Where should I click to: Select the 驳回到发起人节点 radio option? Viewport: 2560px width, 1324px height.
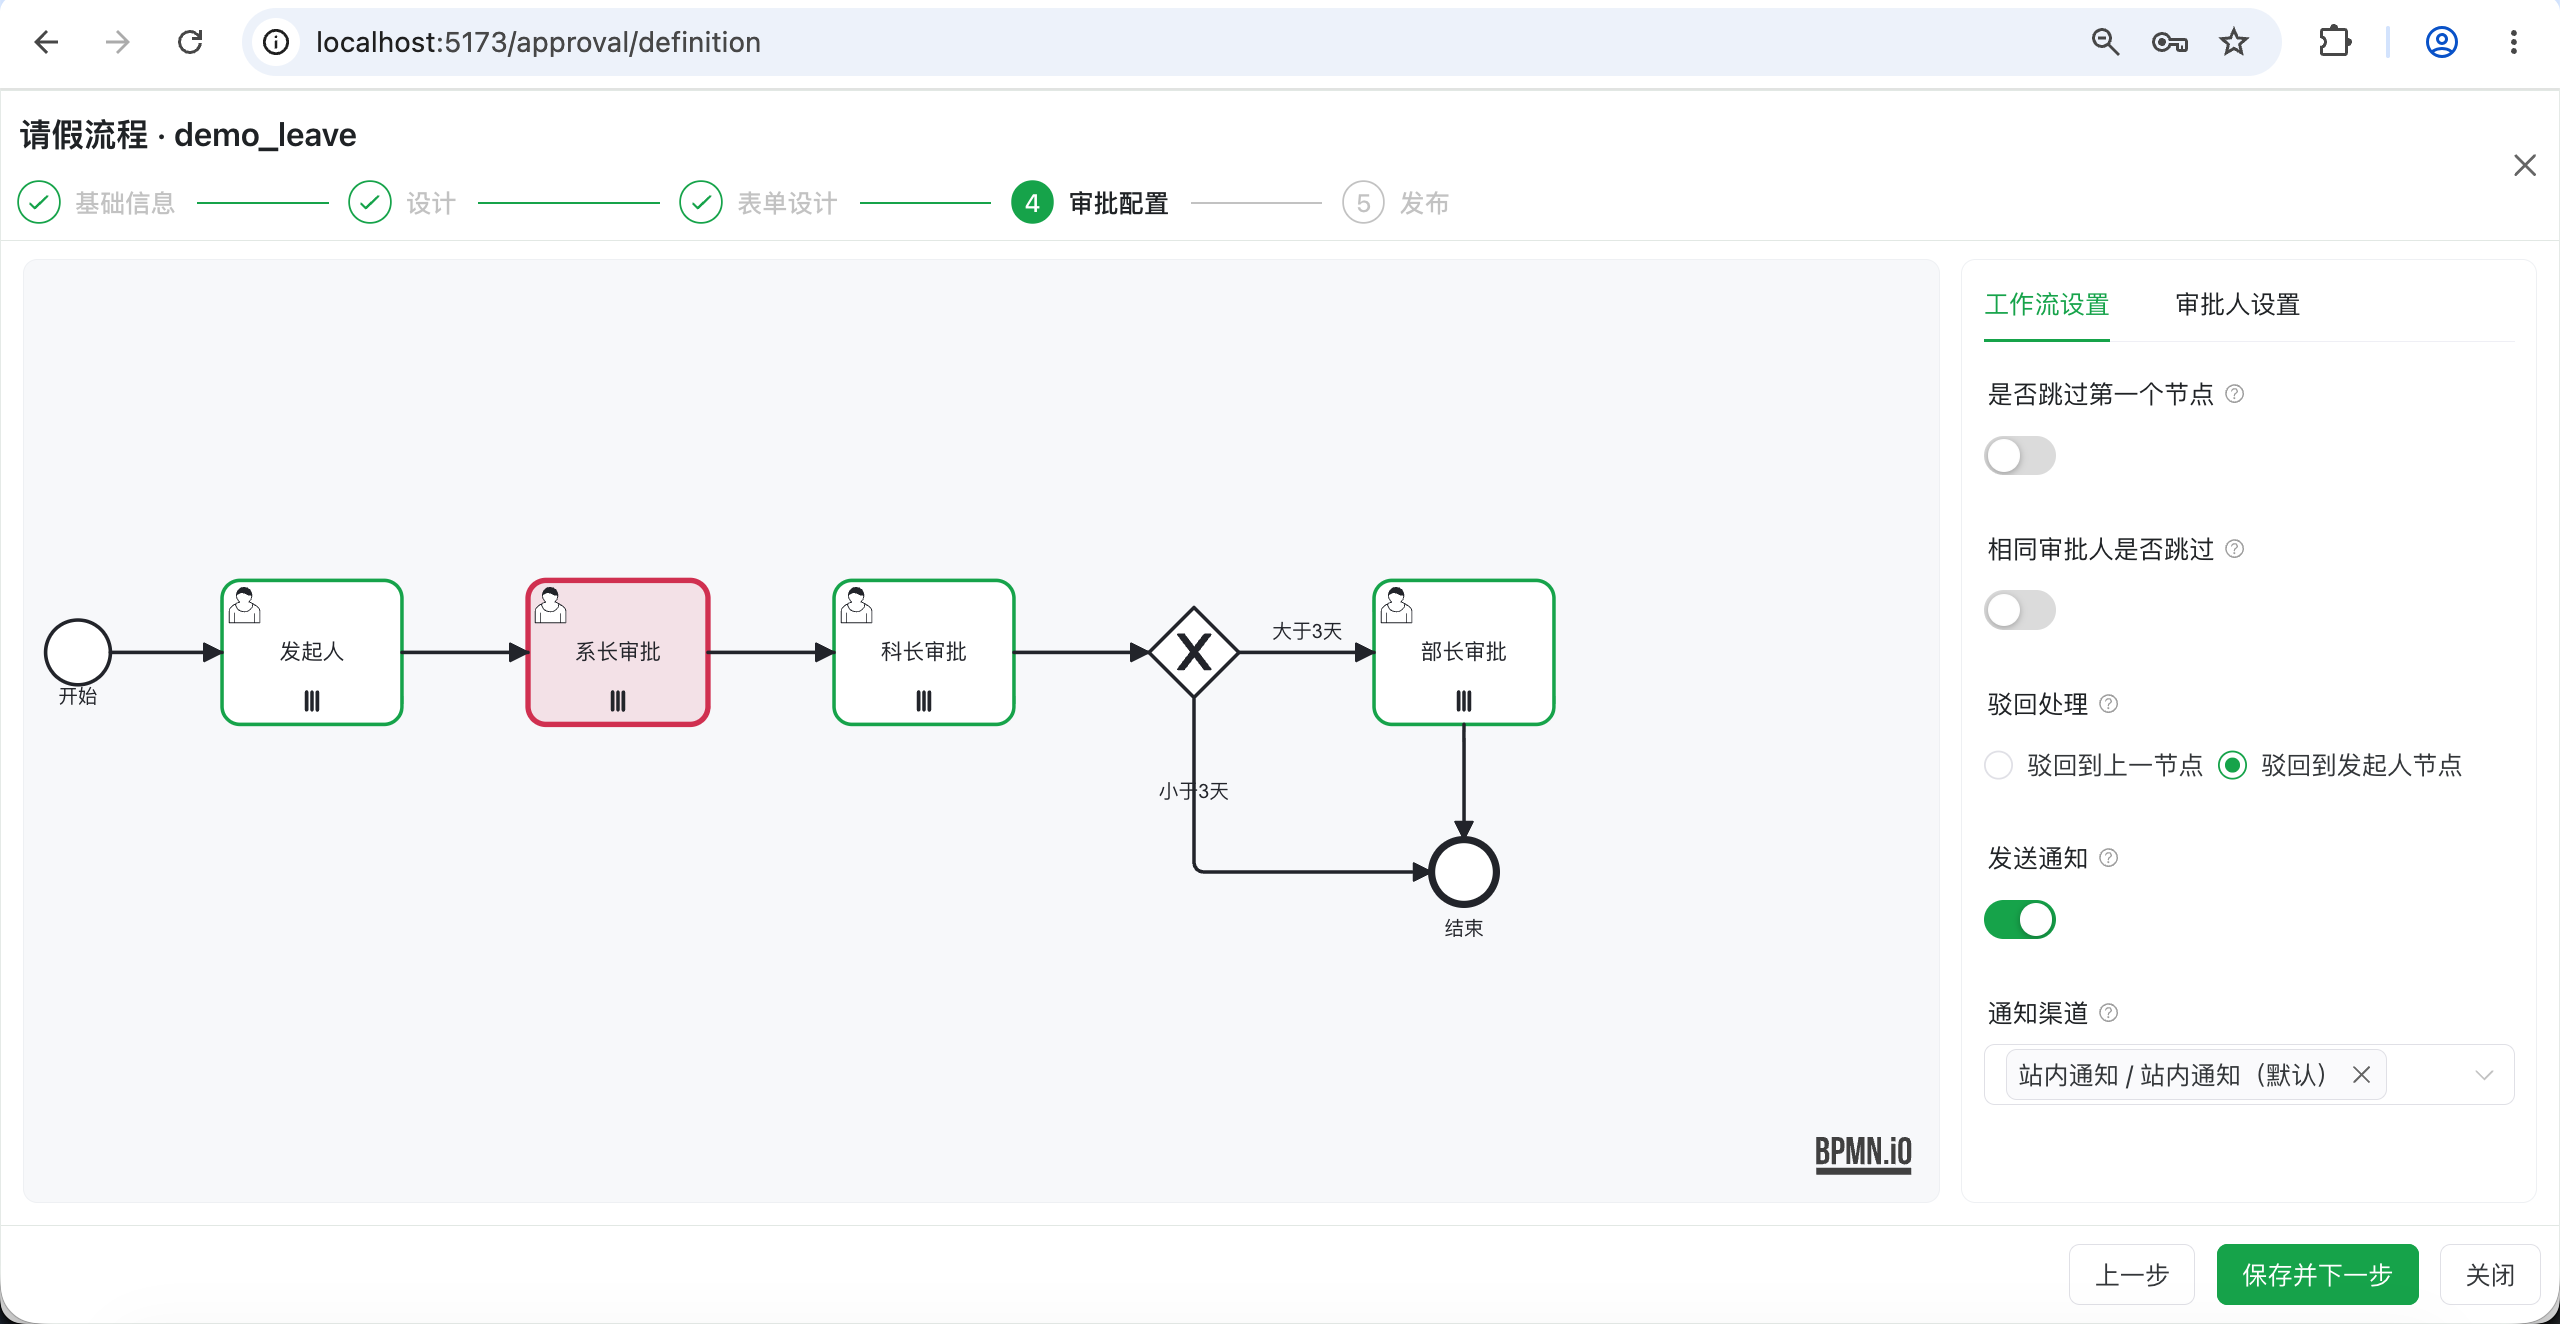coord(2340,766)
